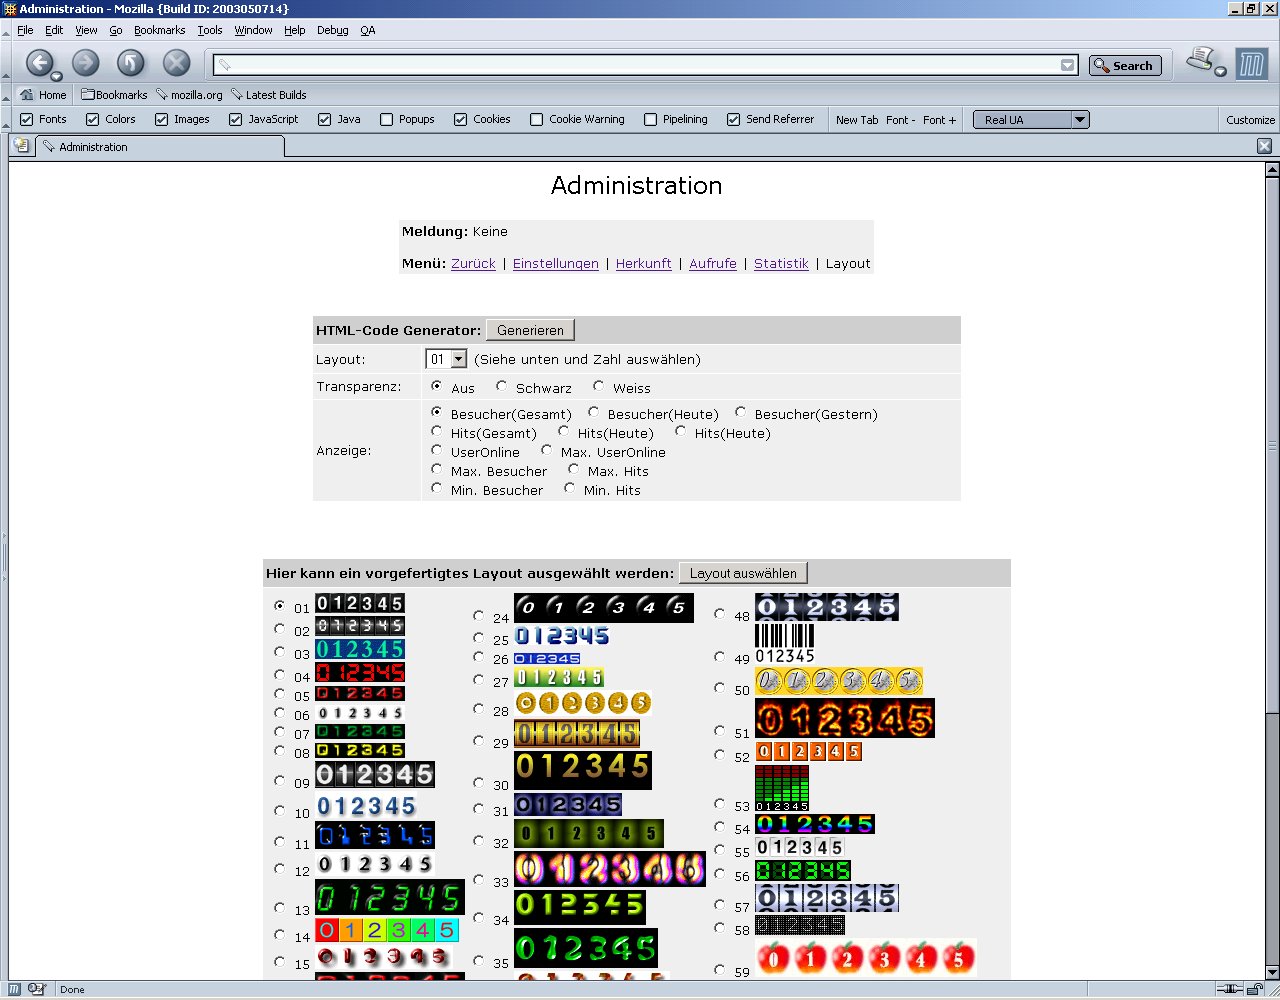Close the current tab with X icon
The image size is (1280, 1000).
click(1264, 146)
